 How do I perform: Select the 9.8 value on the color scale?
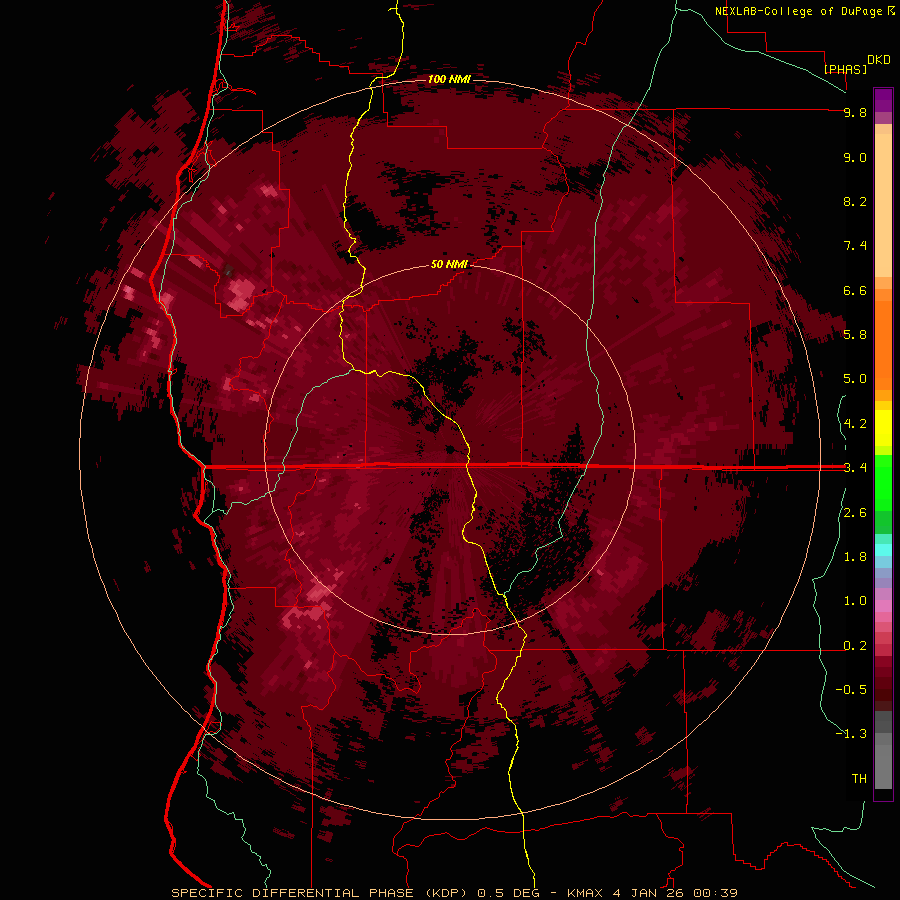coord(855,112)
